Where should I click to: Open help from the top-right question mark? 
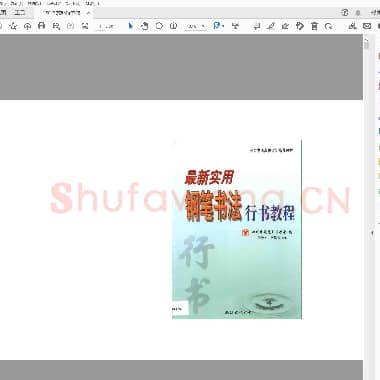point(345,13)
